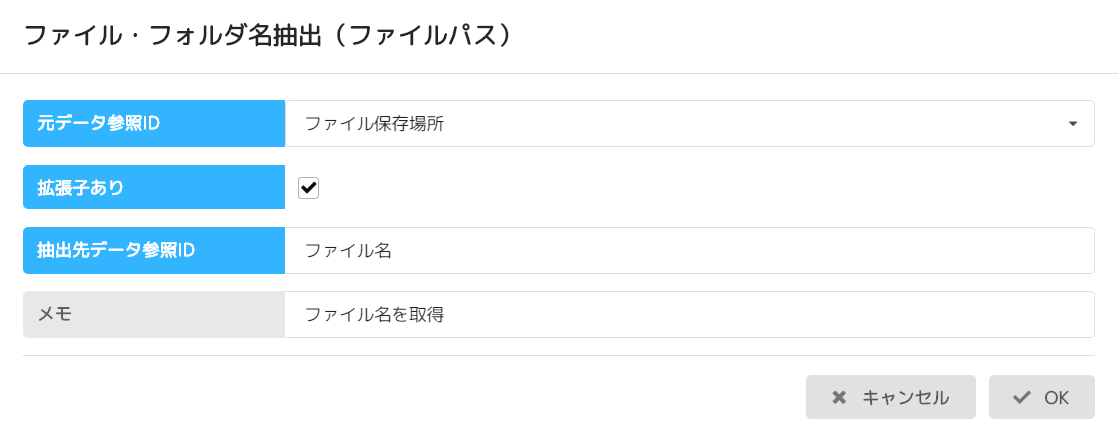Viewport: 1118px width, 445px height.
Task: Click into the メモ text field
Action: 689,314
